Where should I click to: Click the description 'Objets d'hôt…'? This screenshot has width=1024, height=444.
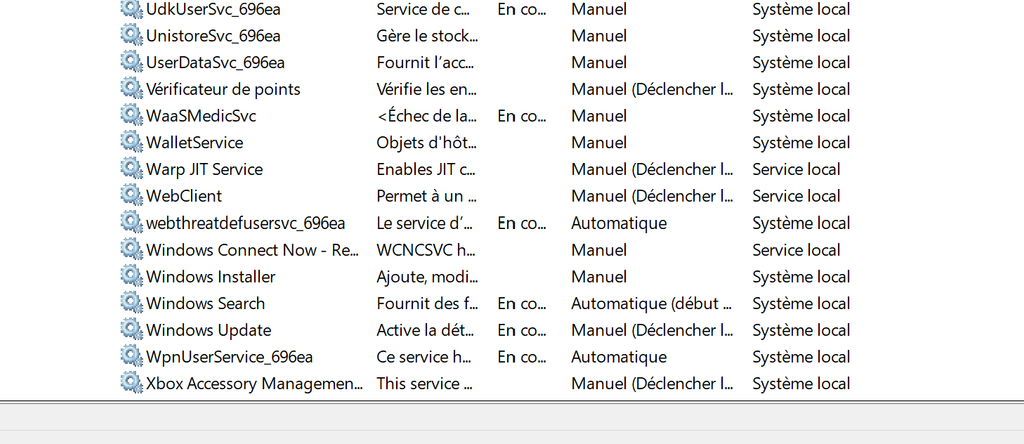(426, 143)
